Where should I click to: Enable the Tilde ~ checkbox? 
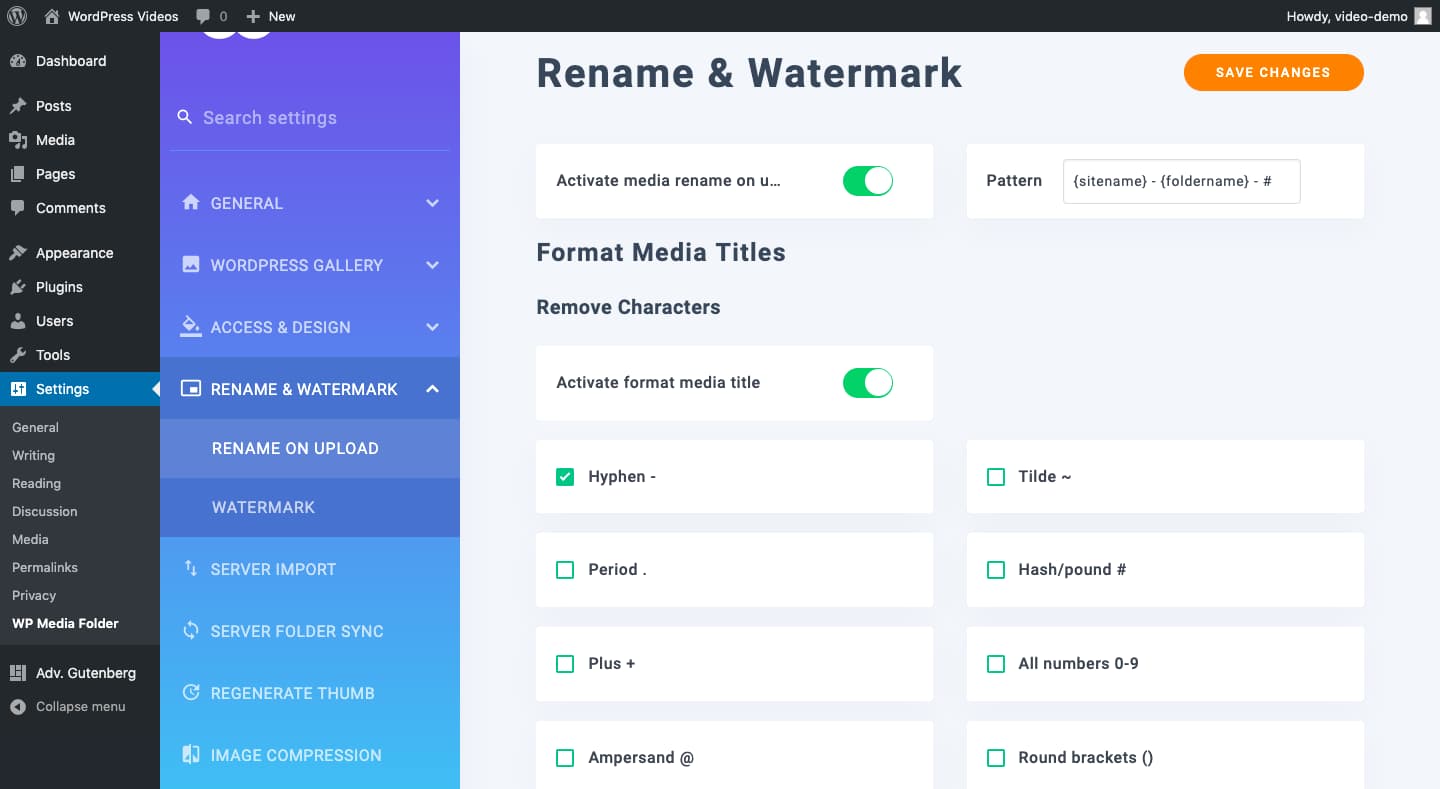point(996,477)
